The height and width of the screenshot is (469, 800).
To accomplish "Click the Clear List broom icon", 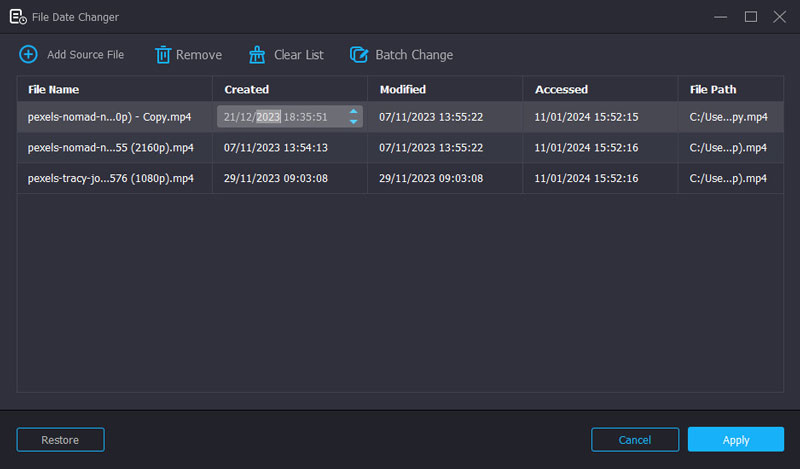I will (x=257, y=54).
